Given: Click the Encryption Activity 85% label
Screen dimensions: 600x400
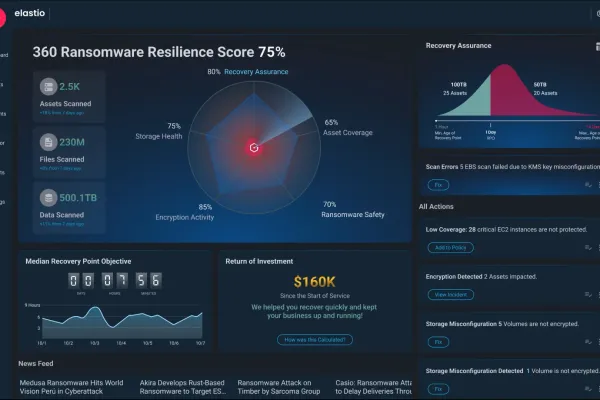Looking at the screenshot, I should (x=185, y=212).
